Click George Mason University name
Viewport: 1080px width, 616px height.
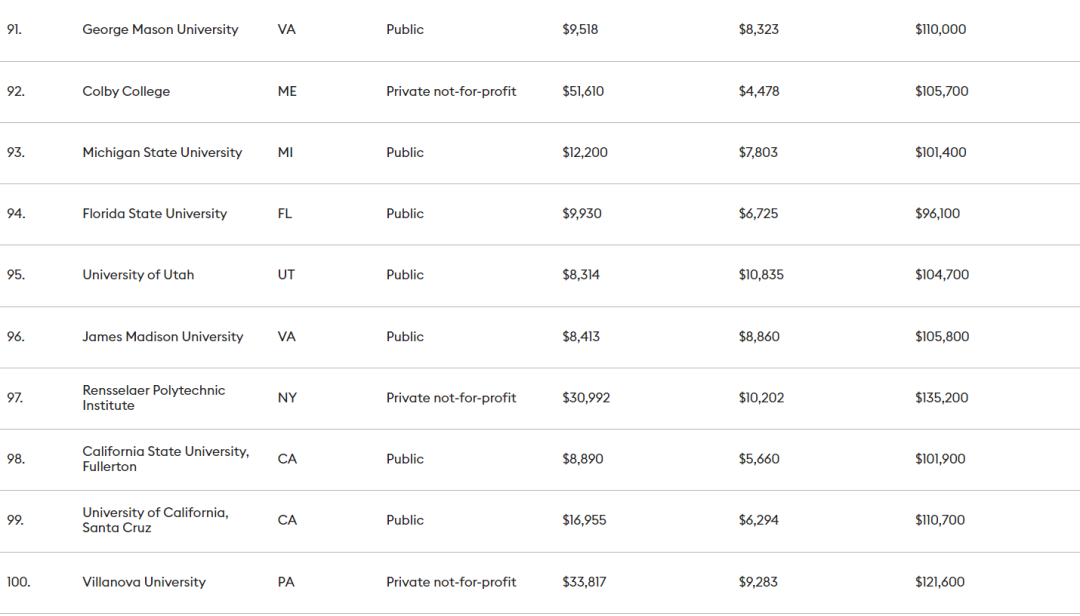[160, 30]
